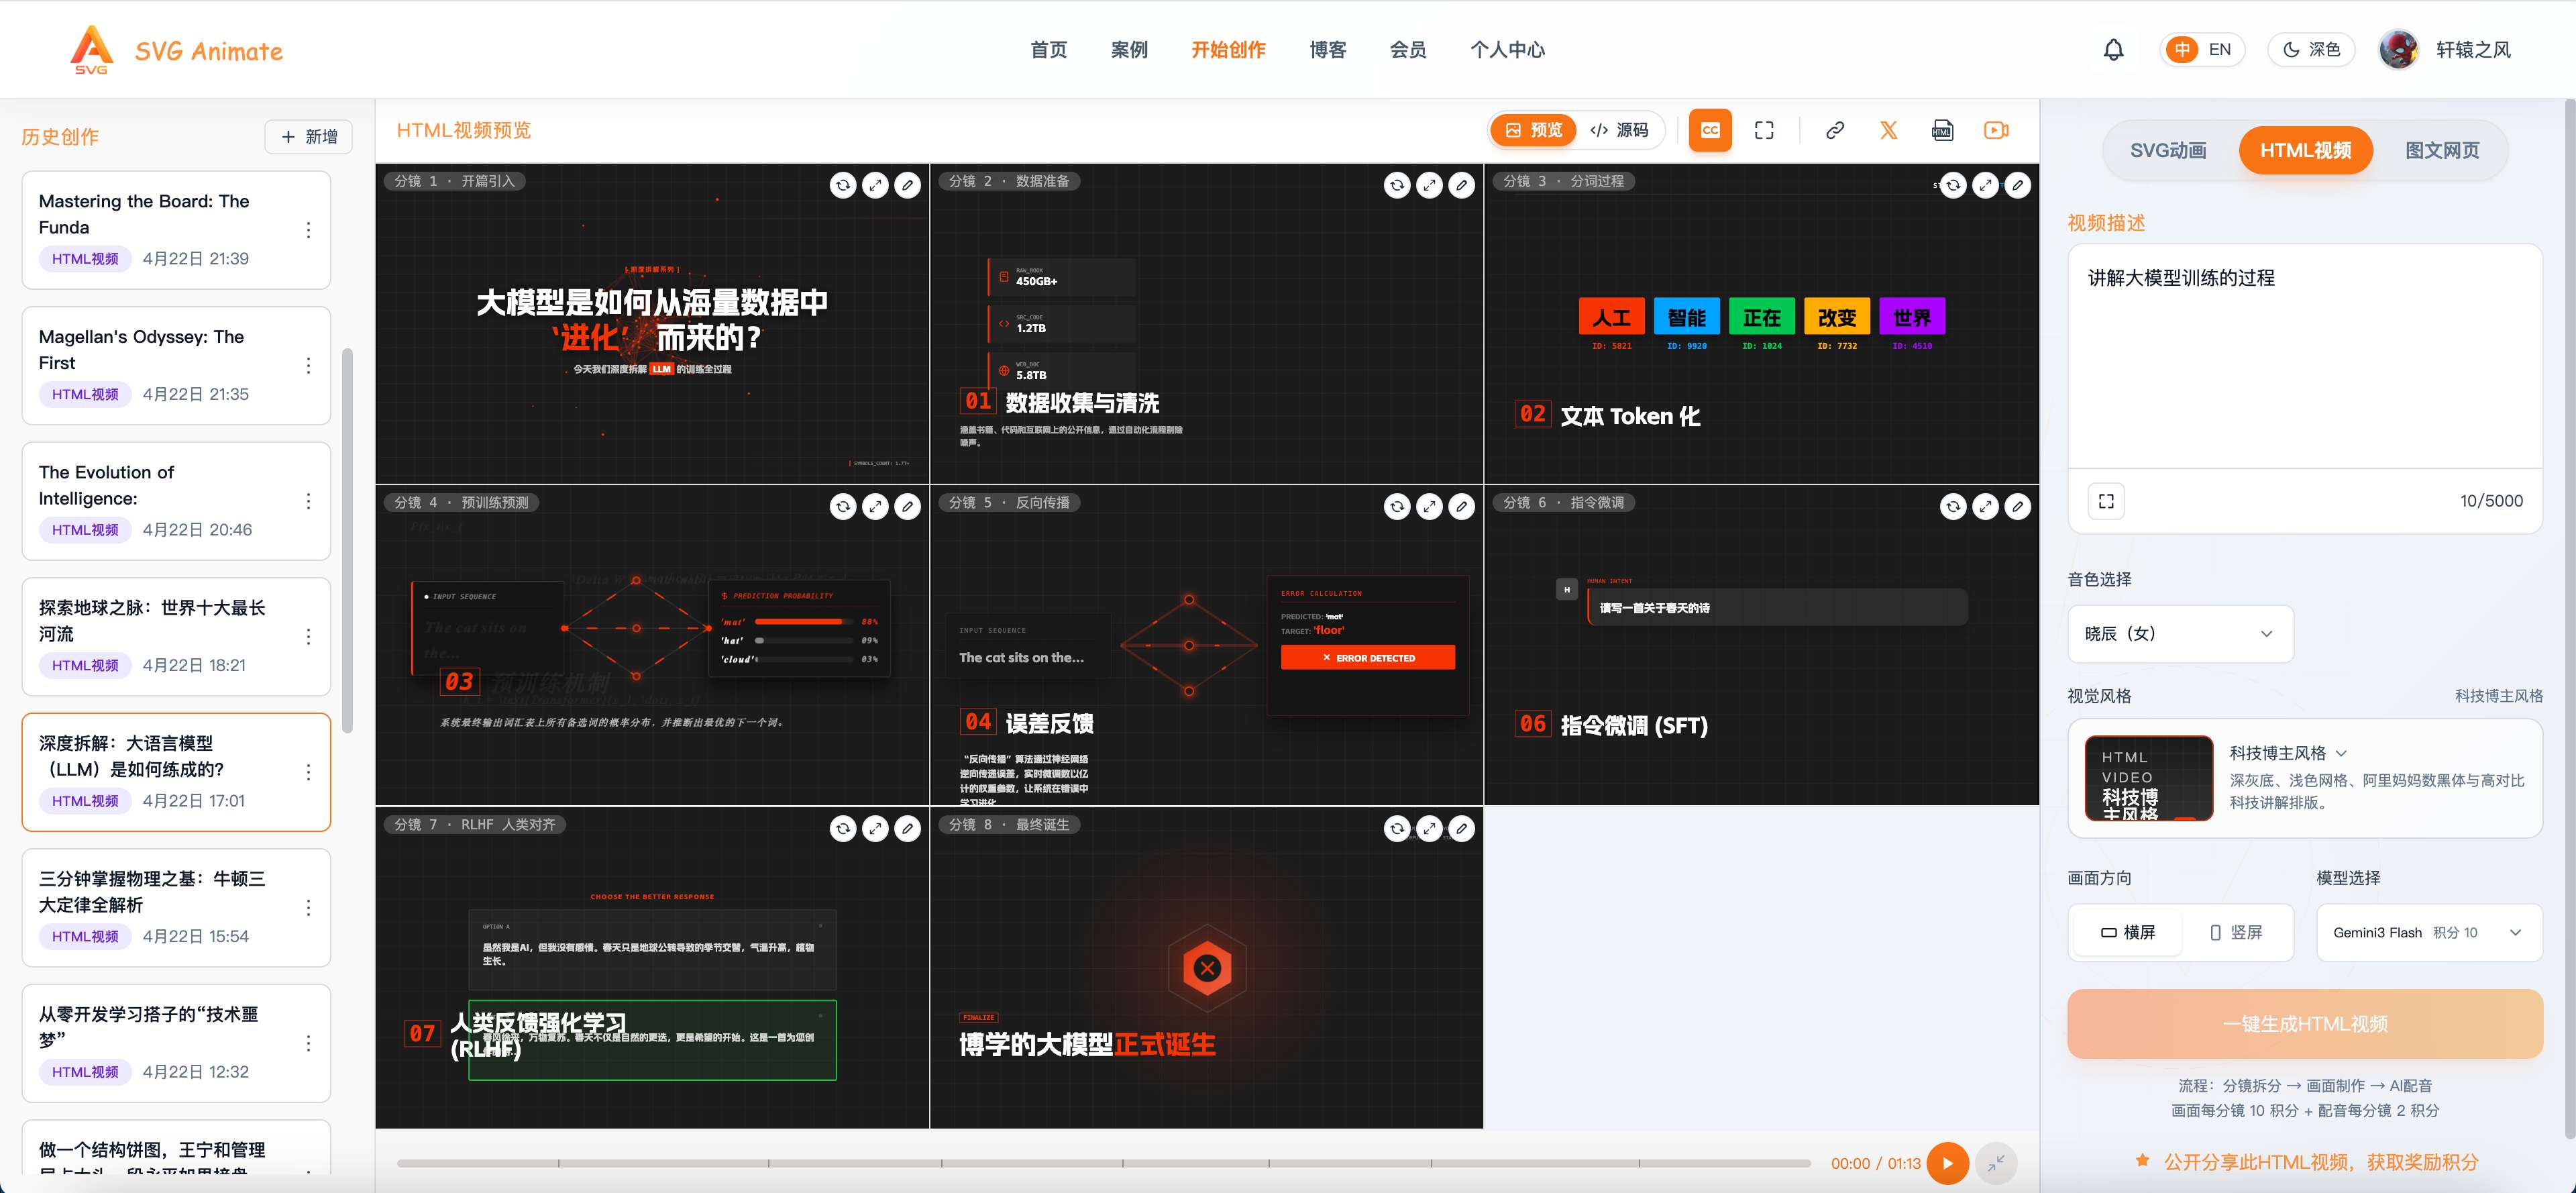Viewport: 2576px width, 1193px height.
Task: Edit scene 分镜 8 最终诞生
Action: click(1461, 829)
